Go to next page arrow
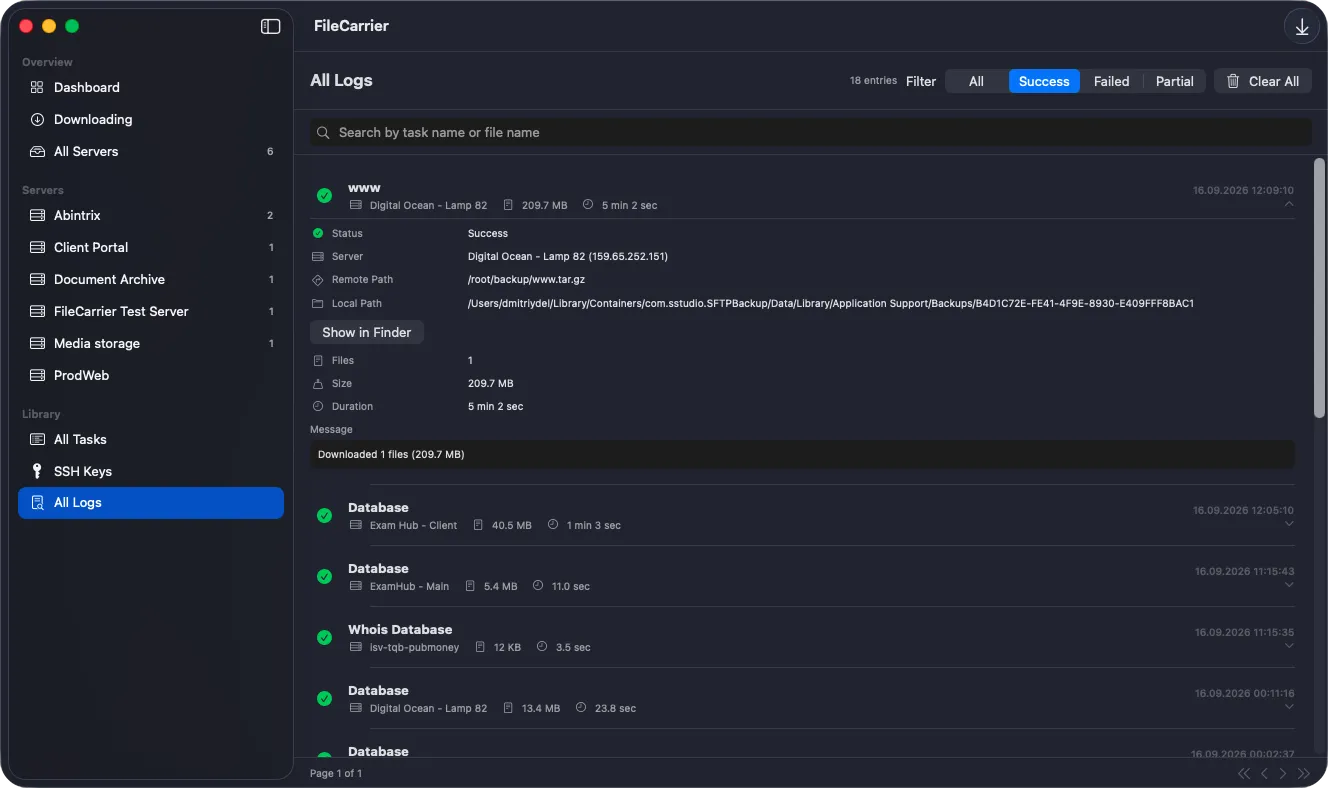 click(1283, 773)
